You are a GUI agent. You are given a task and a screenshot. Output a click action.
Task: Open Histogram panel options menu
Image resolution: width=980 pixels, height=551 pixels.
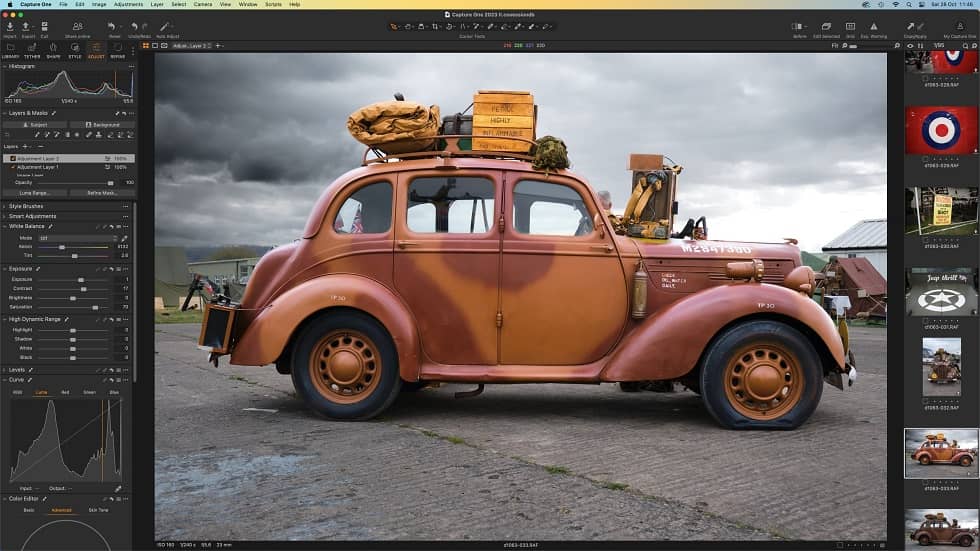(x=131, y=66)
